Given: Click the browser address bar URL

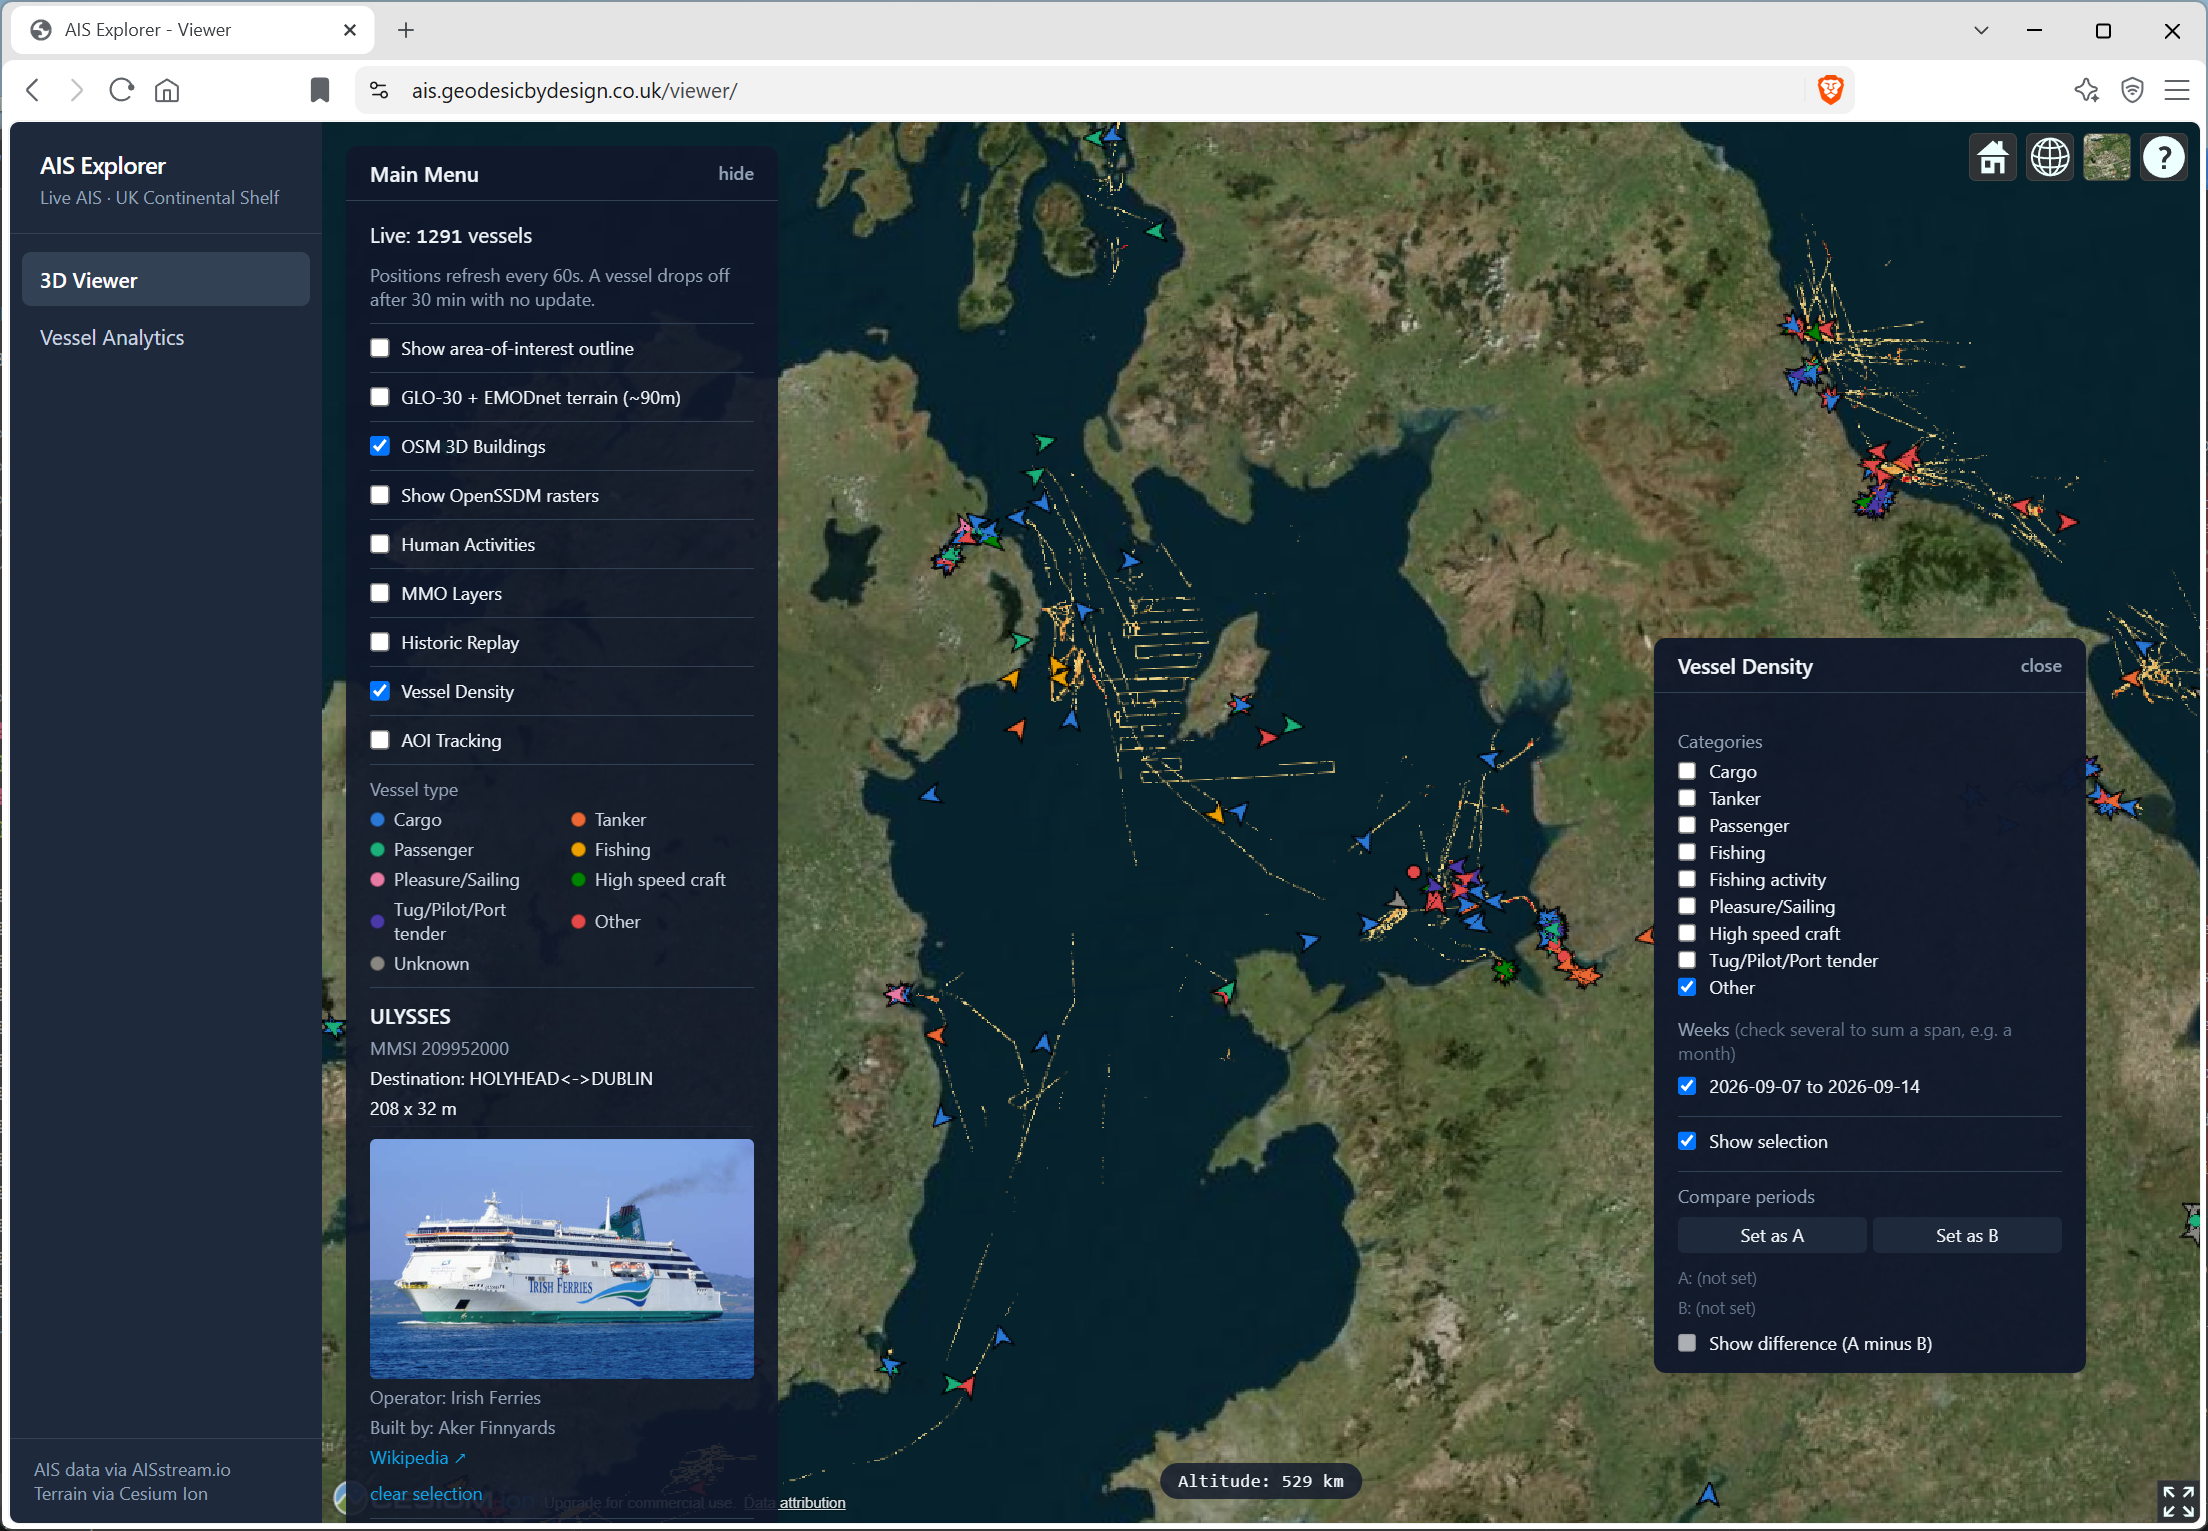Looking at the screenshot, I should pyautogui.click(x=575, y=90).
